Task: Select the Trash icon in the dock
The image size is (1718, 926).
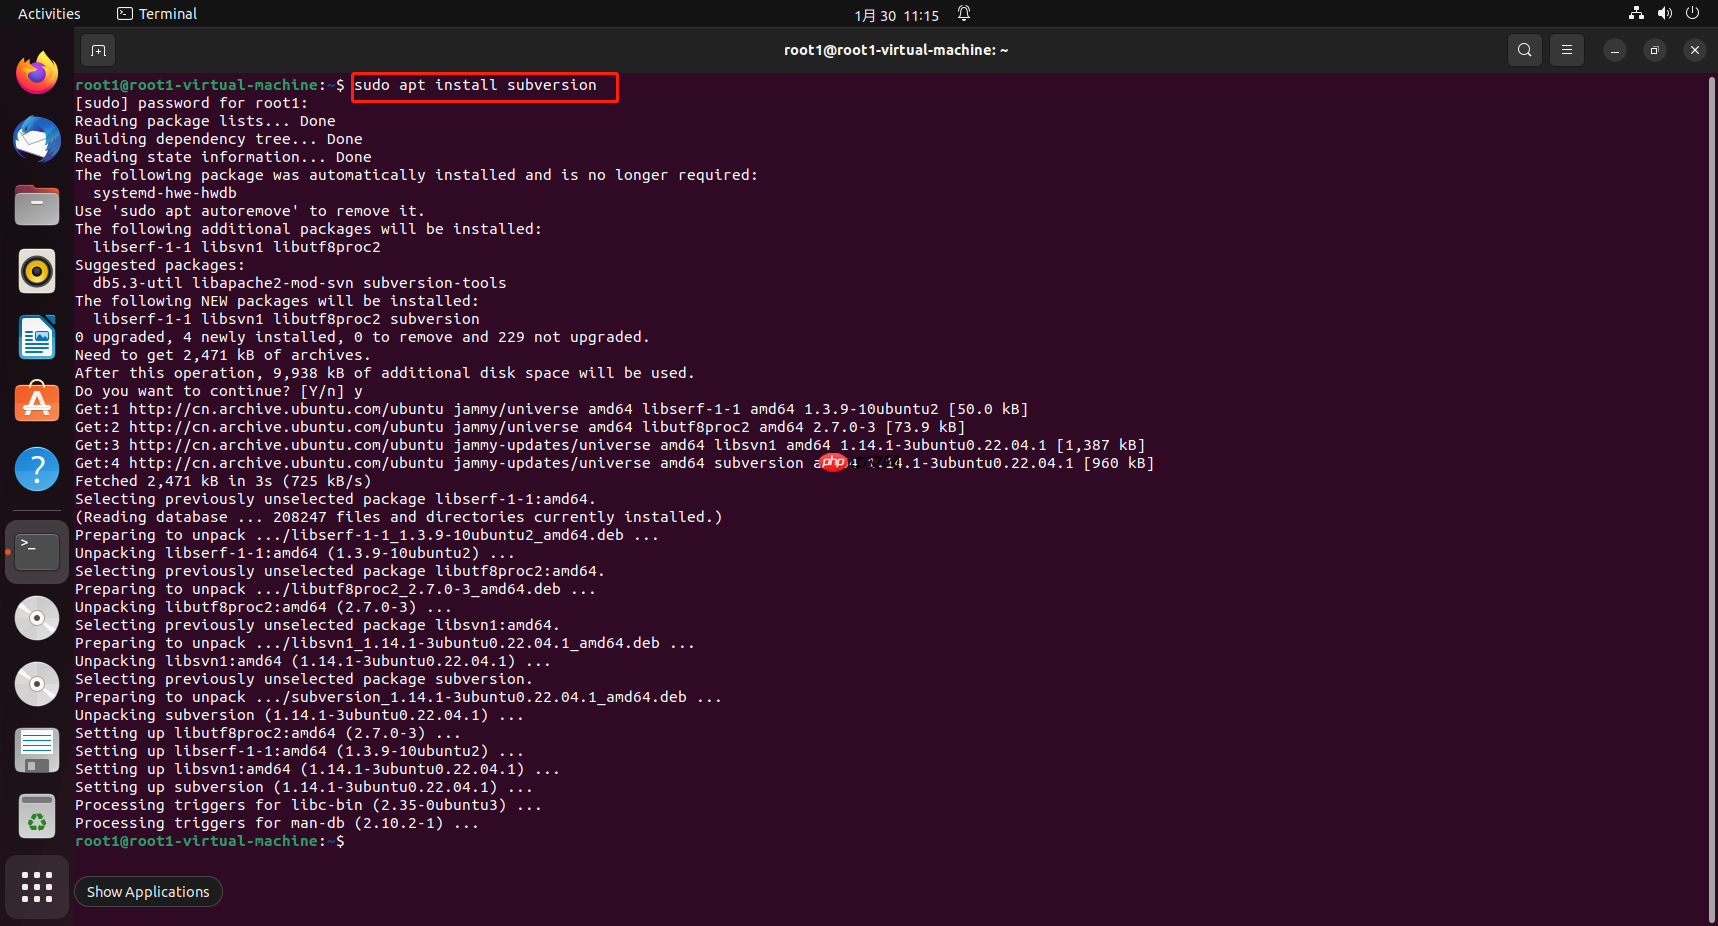Action: (x=36, y=816)
